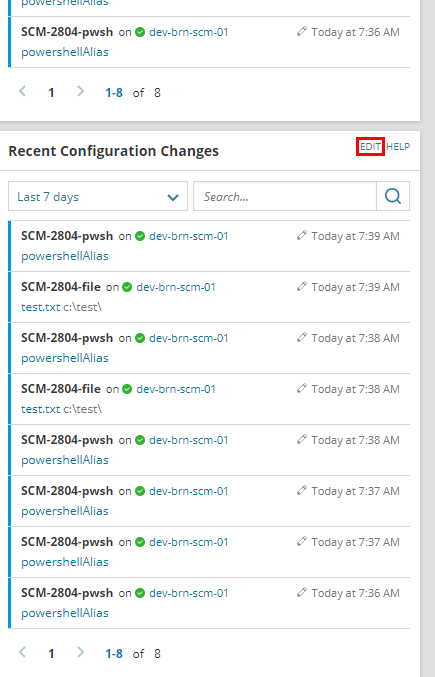The width and height of the screenshot is (435, 677).
Task: Open second test.txt link at 7:38 AM
Action: coord(41,409)
